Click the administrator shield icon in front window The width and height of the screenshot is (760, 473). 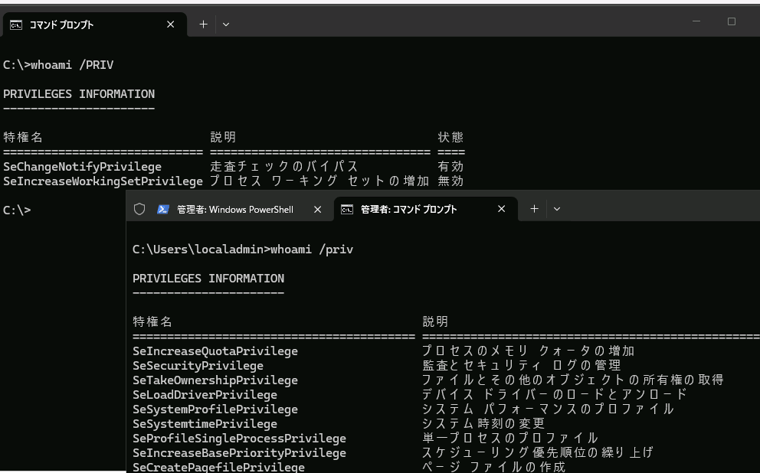(x=140, y=209)
